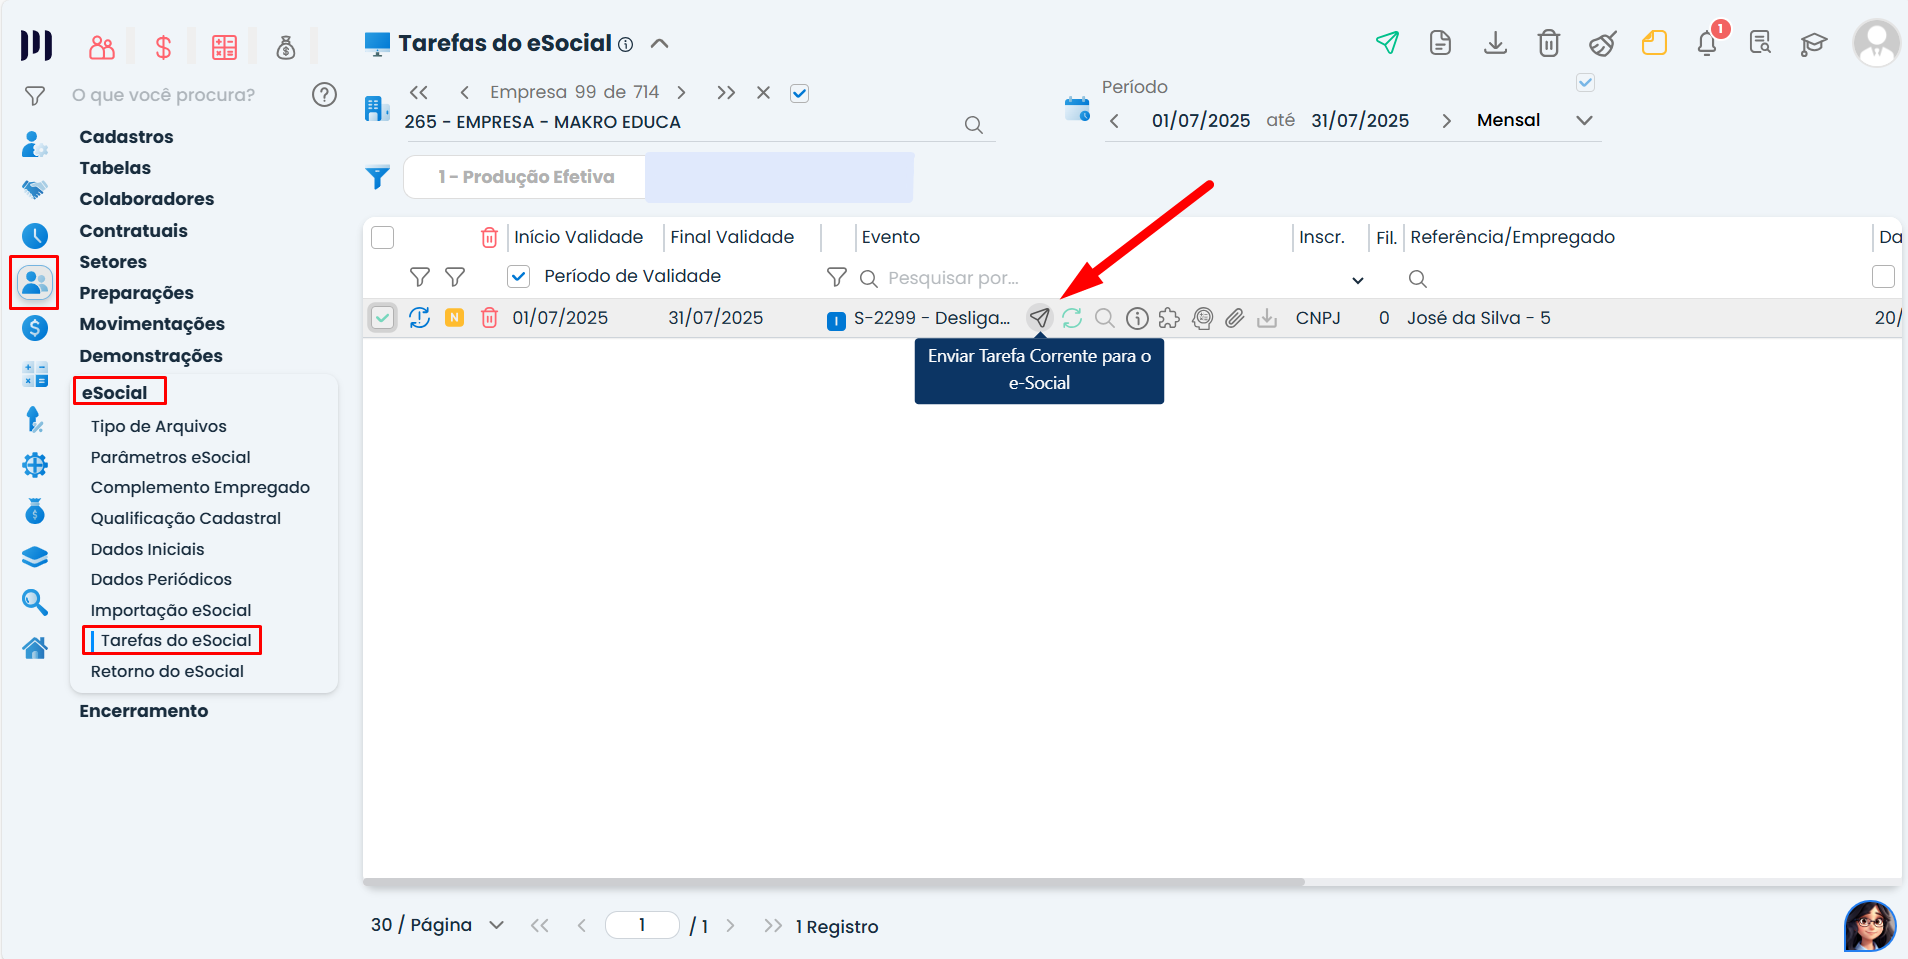Toggle the checkbox under the Da column
1908x959 pixels.
[x=1883, y=277]
